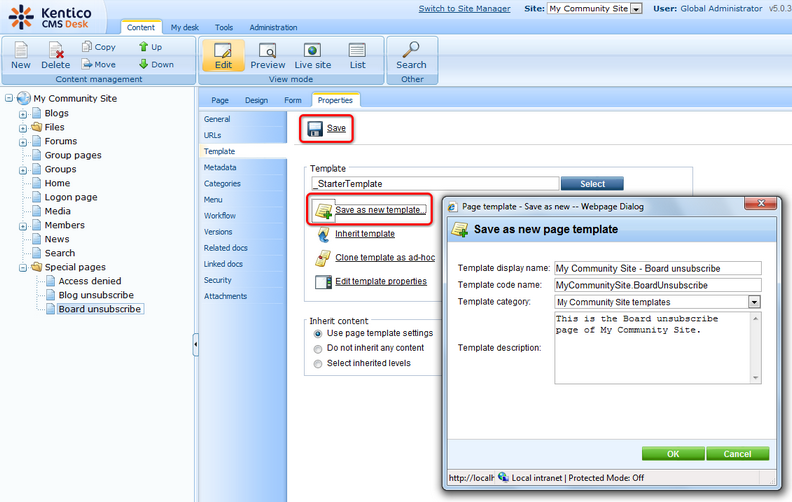The height and width of the screenshot is (502, 792).
Task: Open the My desk tab
Action: (x=184, y=27)
